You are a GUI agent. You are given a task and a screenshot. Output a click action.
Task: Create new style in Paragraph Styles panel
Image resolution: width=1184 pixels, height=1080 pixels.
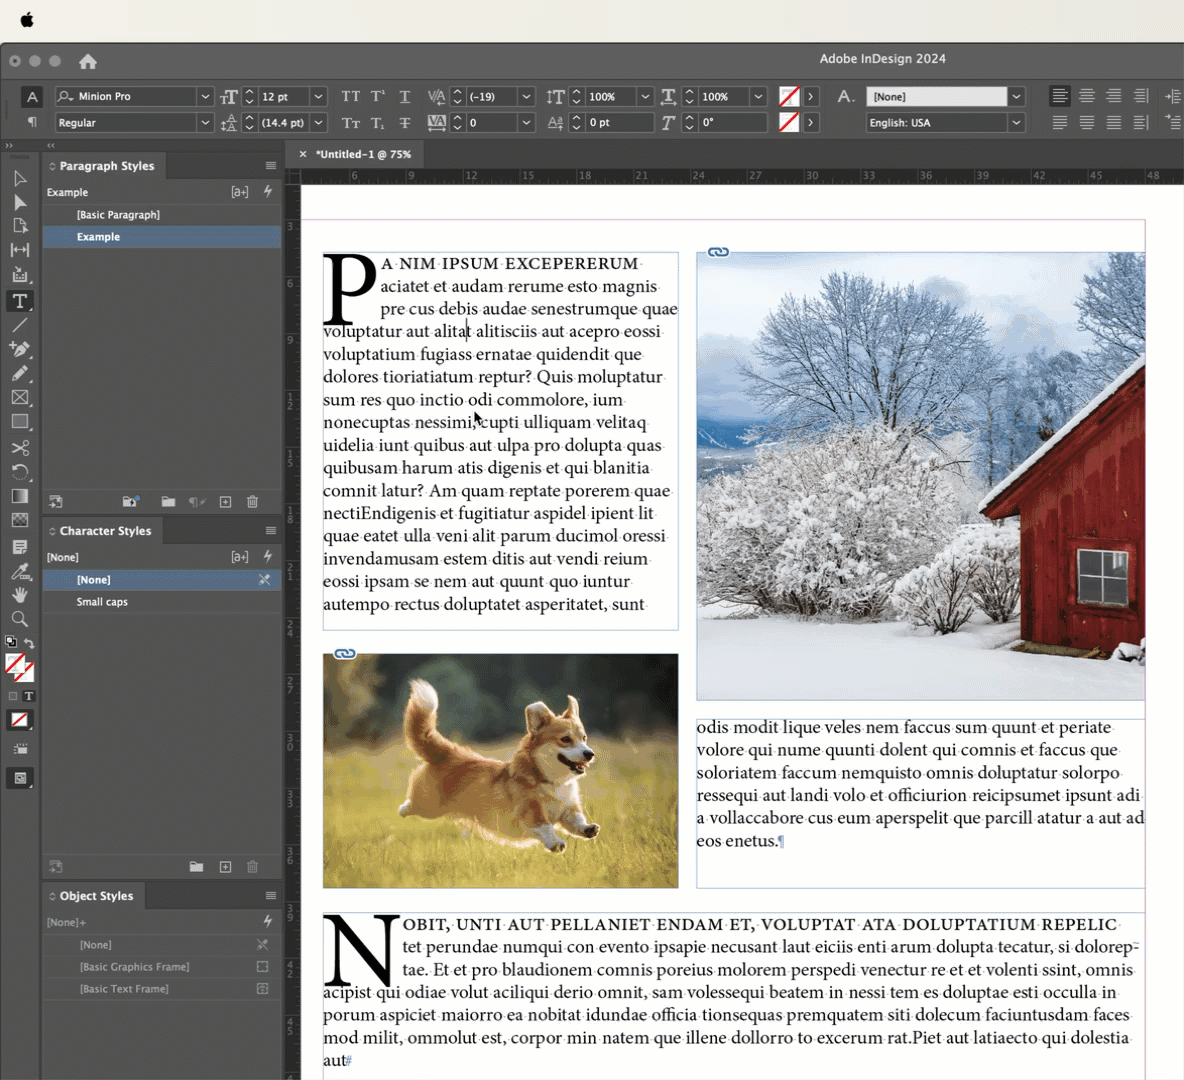[225, 501]
